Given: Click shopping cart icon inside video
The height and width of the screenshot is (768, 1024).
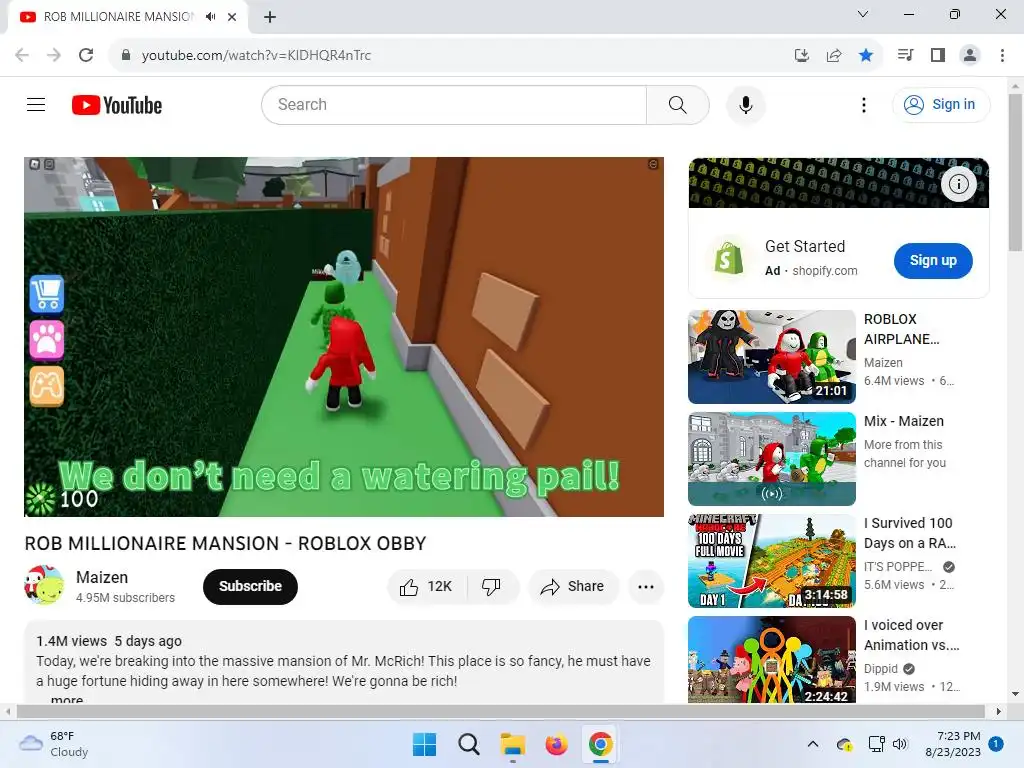Looking at the screenshot, I should coord(47,294).
